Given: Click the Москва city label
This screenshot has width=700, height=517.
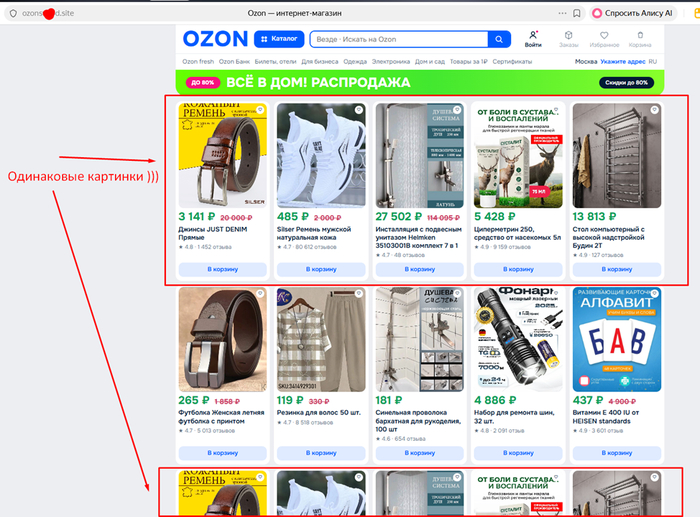Looking at the screenshot, I should [586, 62].
